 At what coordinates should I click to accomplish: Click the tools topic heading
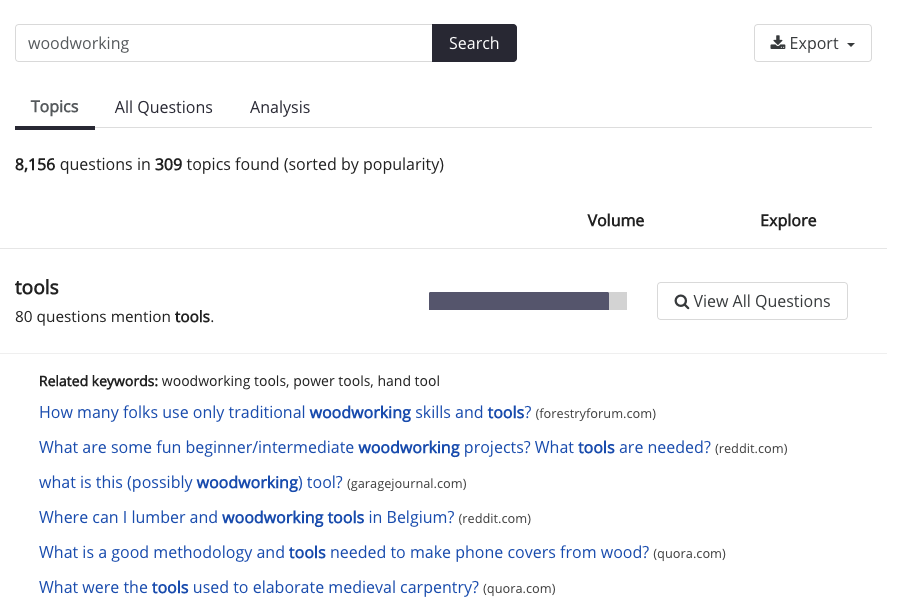(37, 288)
